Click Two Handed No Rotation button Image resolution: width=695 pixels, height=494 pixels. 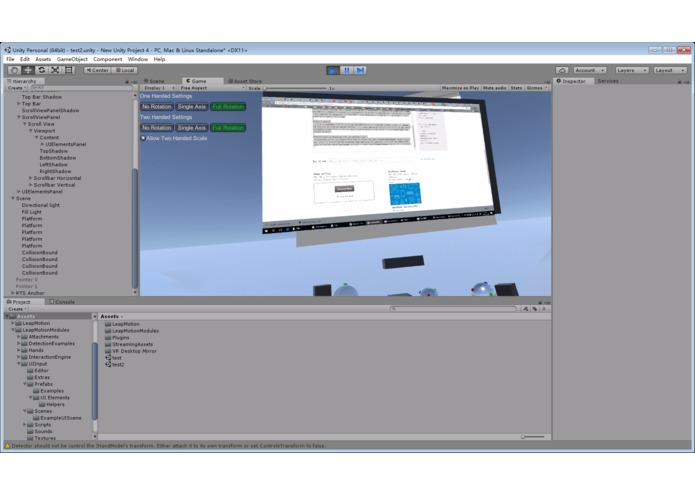coord(156,128)
